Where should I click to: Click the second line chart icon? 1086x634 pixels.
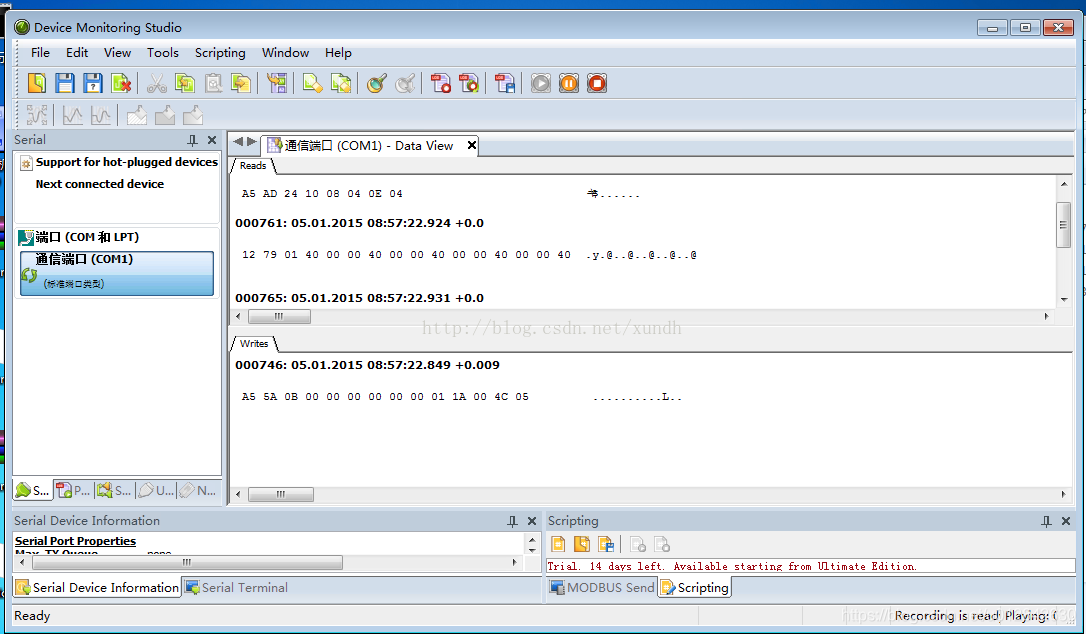point(100,115)
